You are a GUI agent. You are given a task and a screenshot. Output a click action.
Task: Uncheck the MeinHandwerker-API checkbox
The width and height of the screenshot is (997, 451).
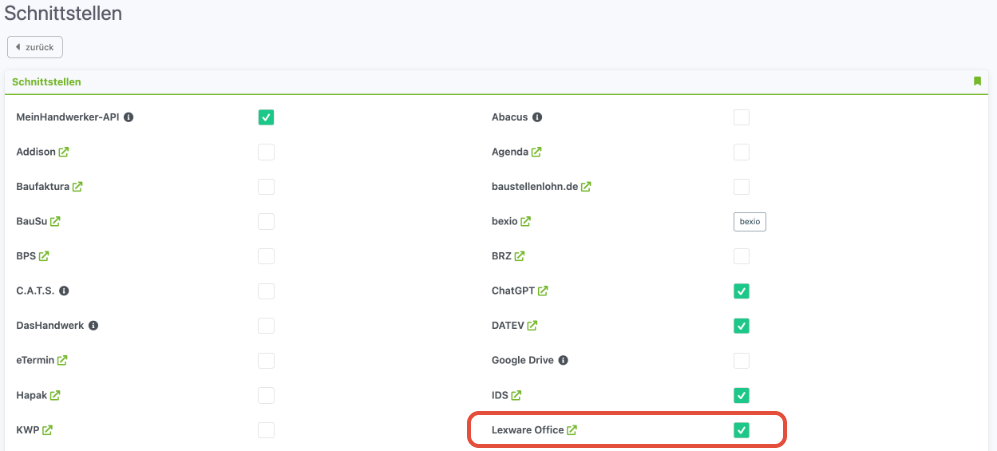click(266, 117)
